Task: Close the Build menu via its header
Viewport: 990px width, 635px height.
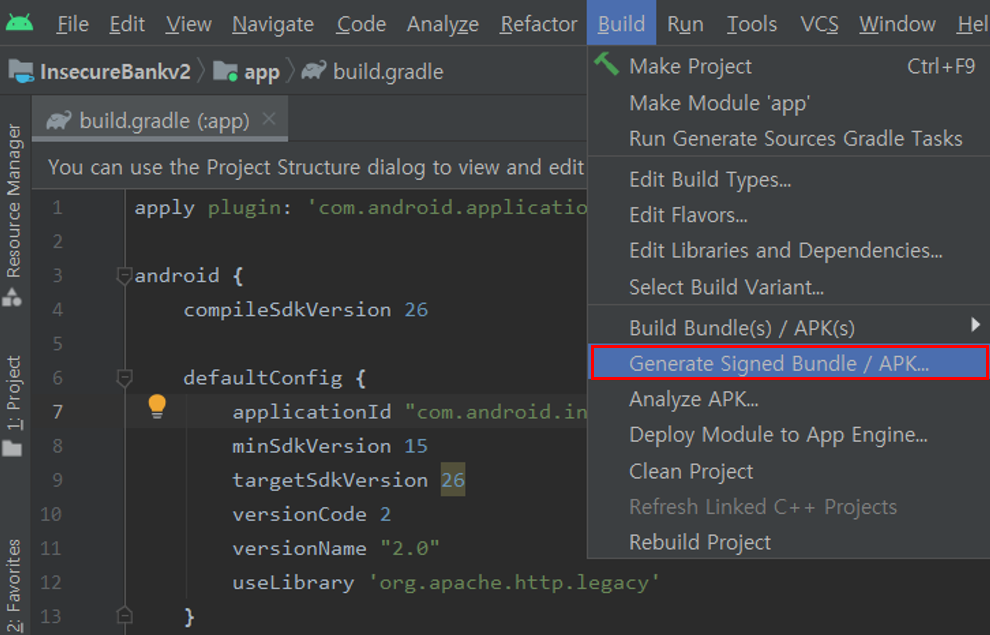Action: click(x=621, y=23)
